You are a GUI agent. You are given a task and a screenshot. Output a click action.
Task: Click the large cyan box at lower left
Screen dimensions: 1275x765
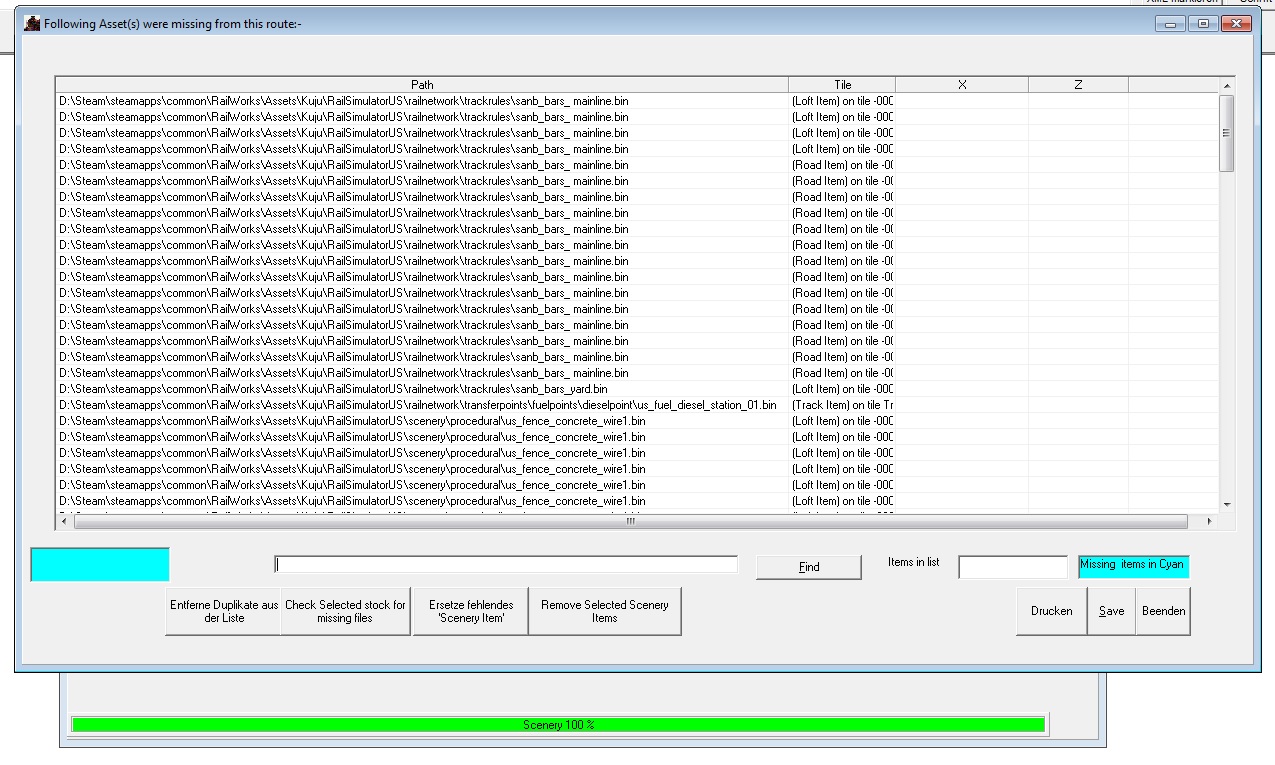100,564
